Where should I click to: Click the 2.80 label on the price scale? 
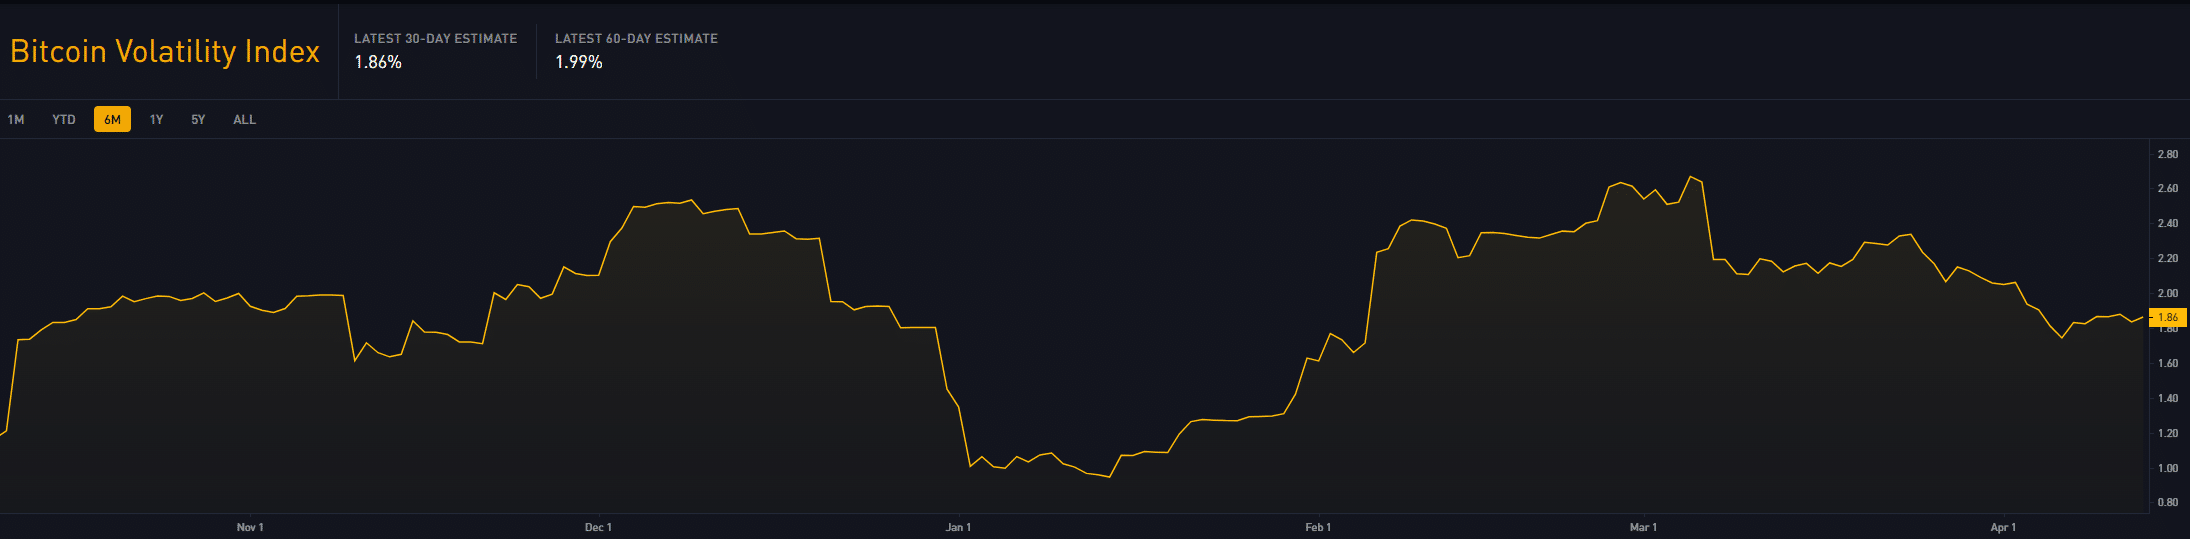point(2167,154)
